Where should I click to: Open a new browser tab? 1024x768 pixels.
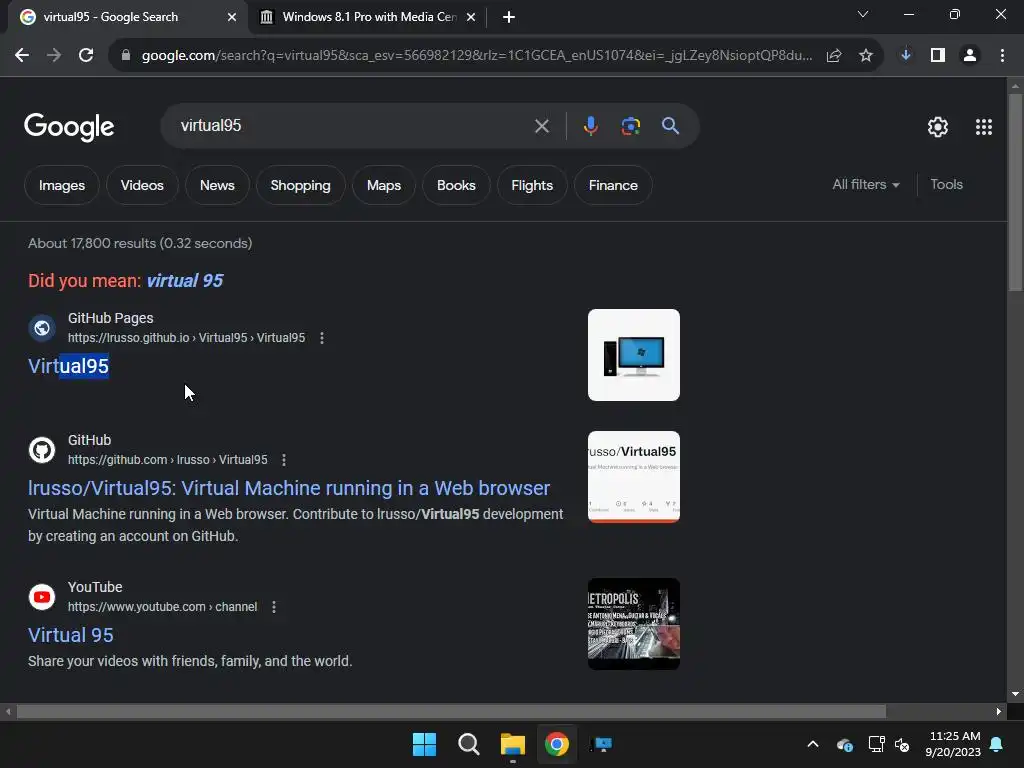(x=509, y=17)
